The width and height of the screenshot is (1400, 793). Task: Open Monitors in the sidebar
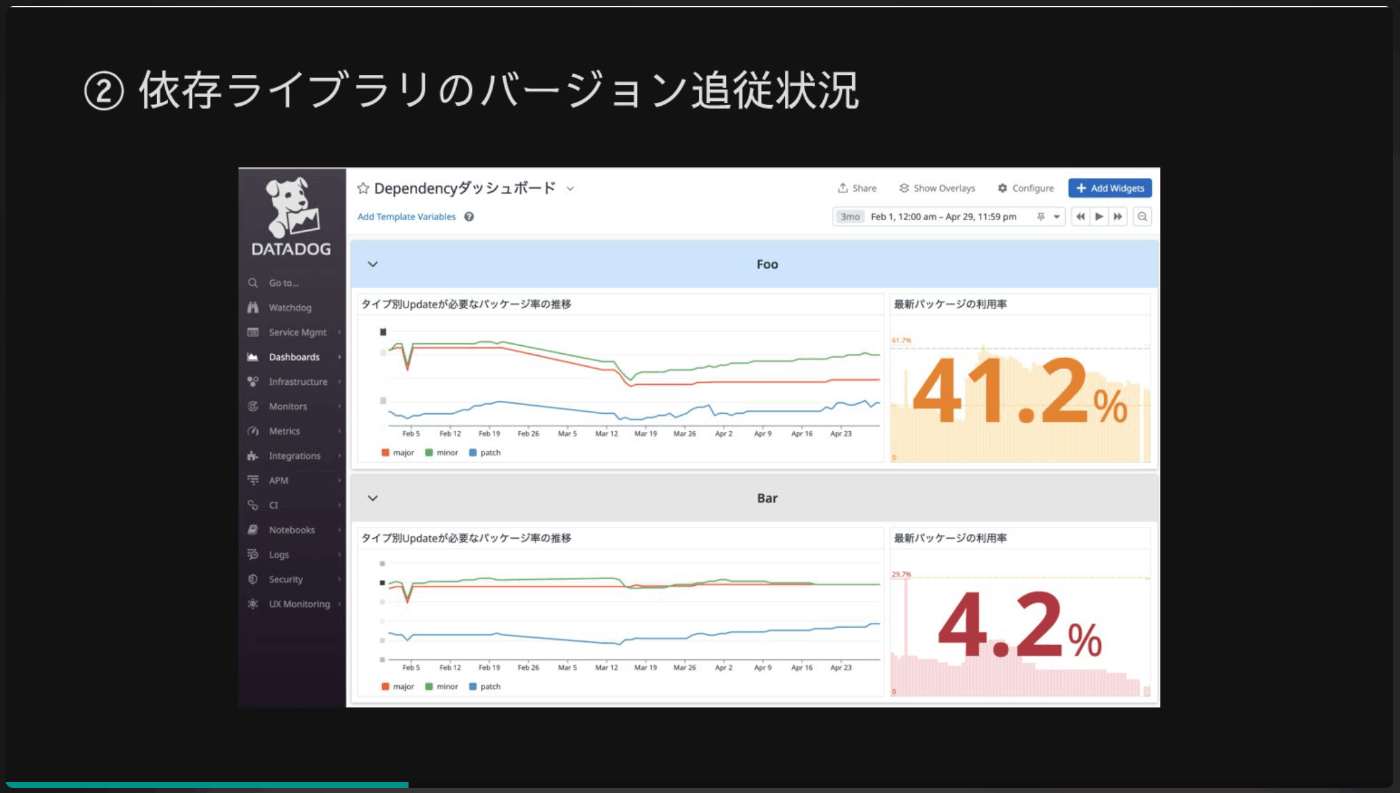pyautogui.click(x=287, y=407)
